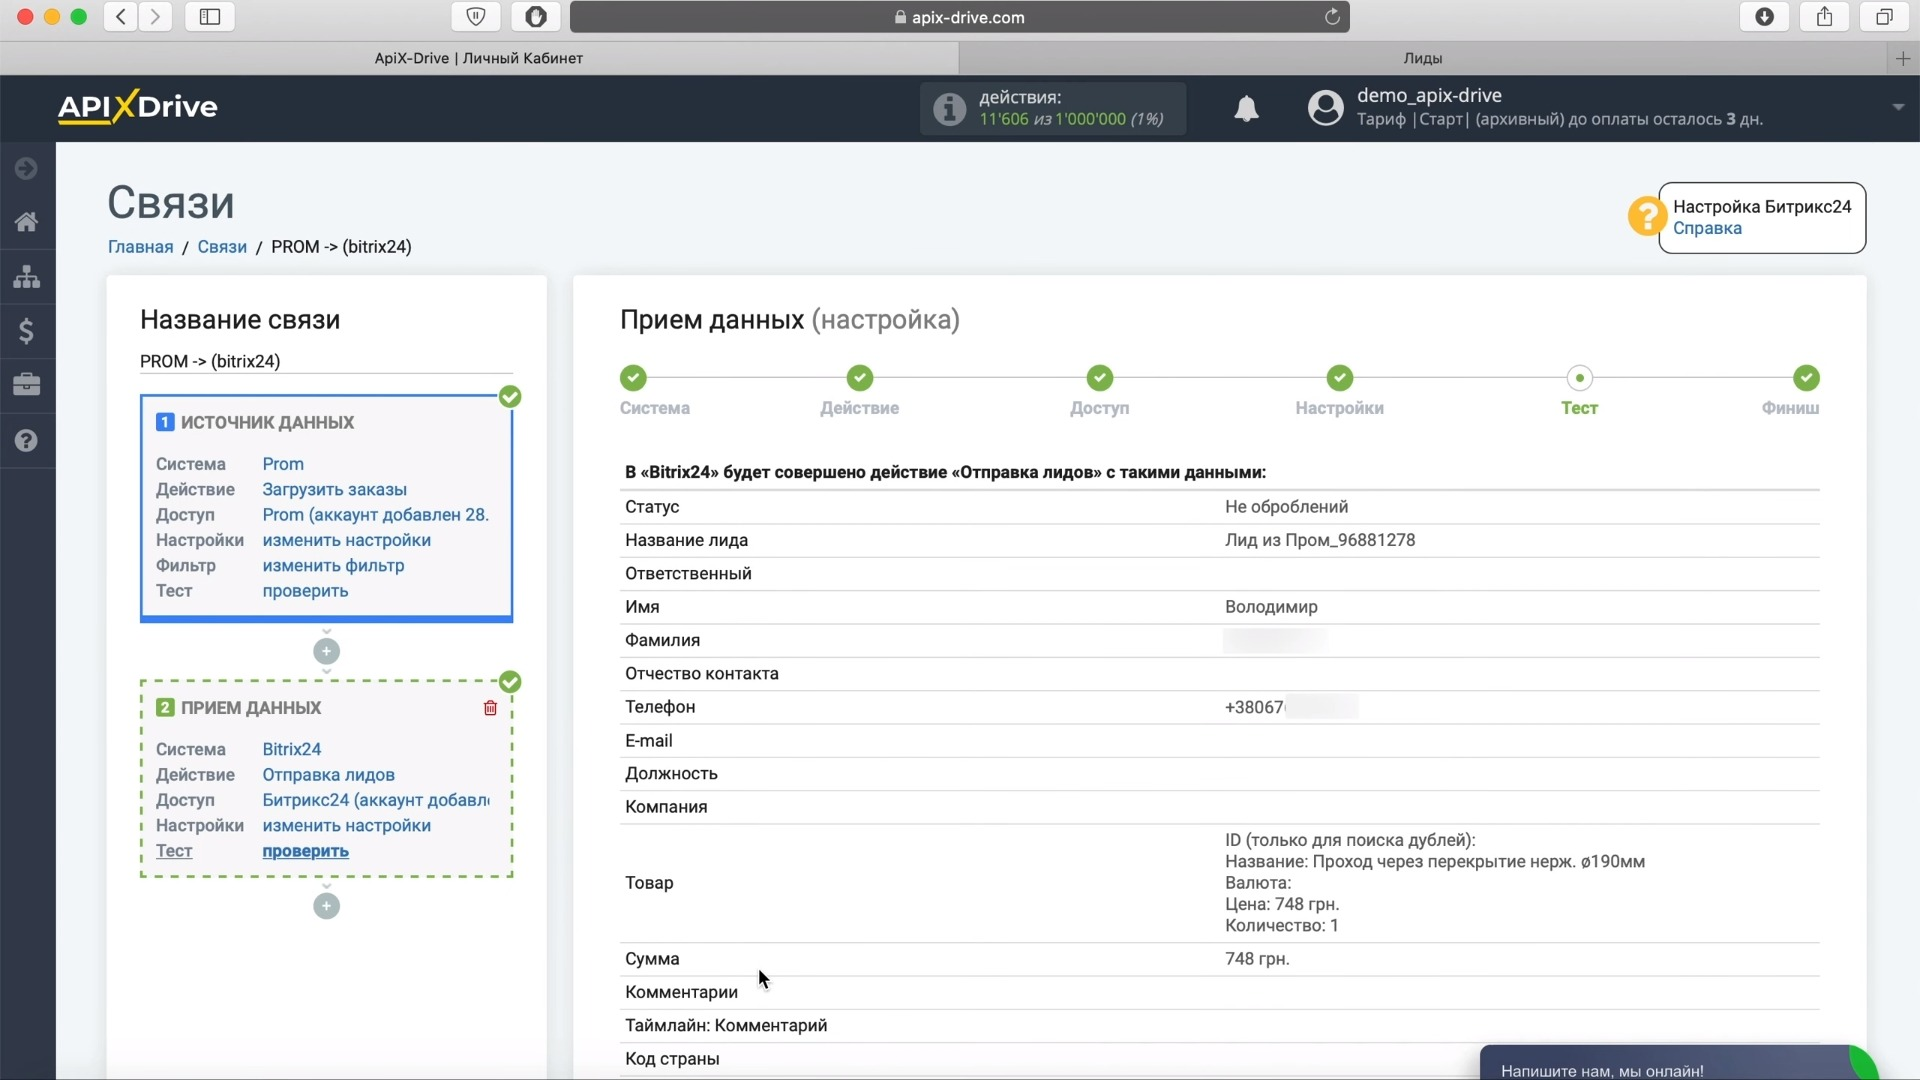The width and height of the screenshot is (1920, 1080).
Task: Go to Настройки wizard step
Action: click(x=1339, y=378)
